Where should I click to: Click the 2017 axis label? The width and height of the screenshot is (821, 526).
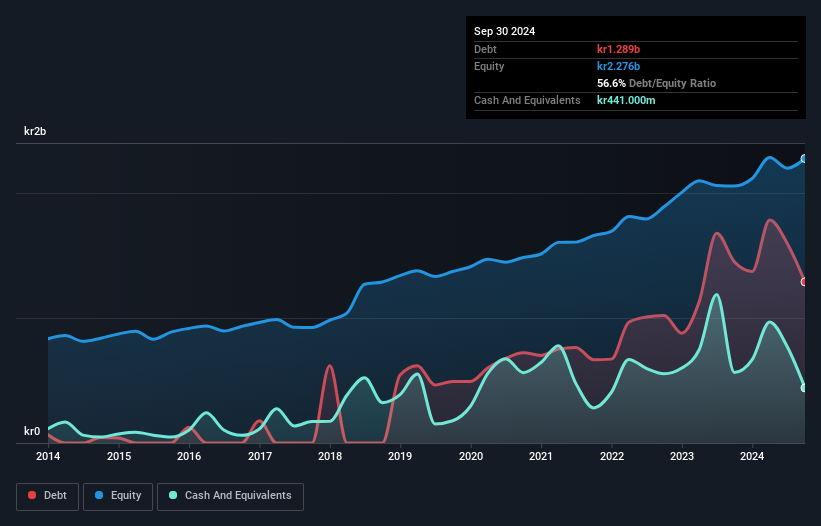pyautogui.click(x=260, y=456)
